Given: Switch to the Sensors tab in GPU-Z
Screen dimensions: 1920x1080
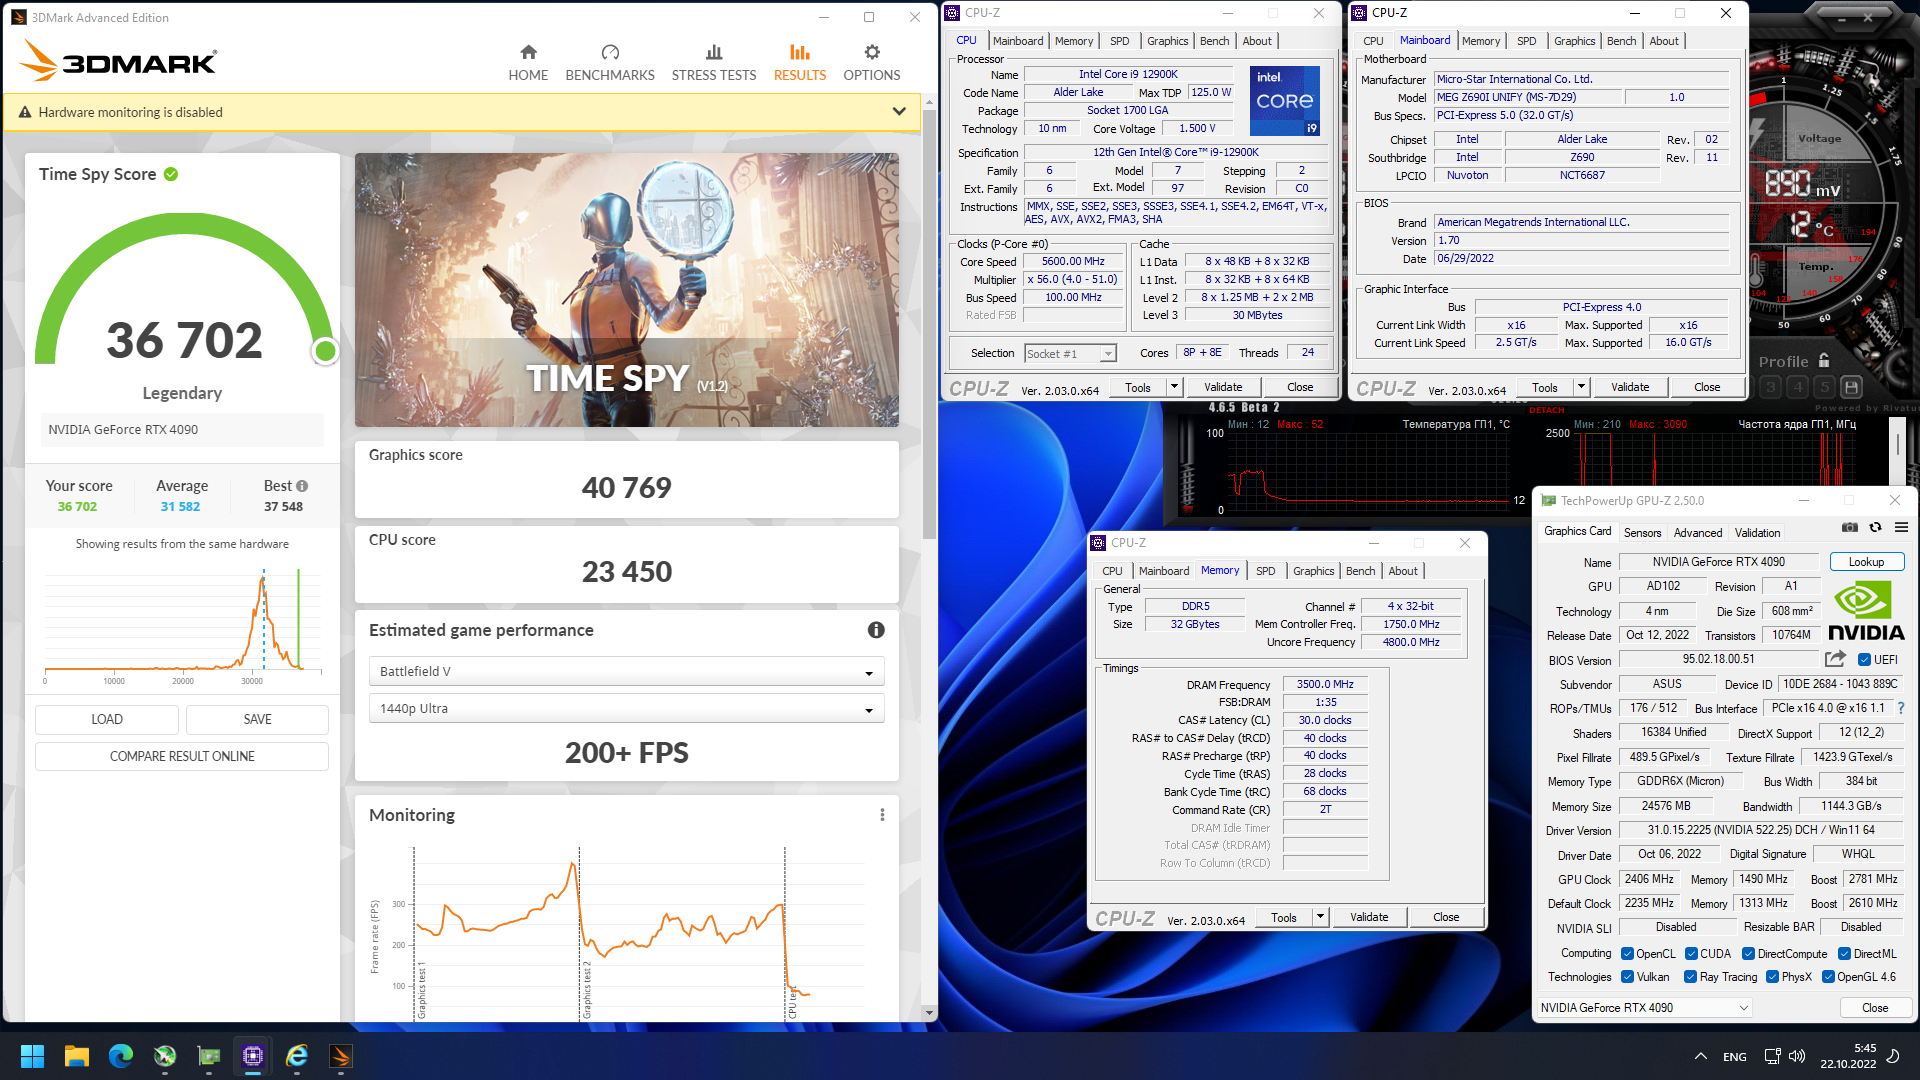Looking at the screenshot, I should pos(1642,533).
